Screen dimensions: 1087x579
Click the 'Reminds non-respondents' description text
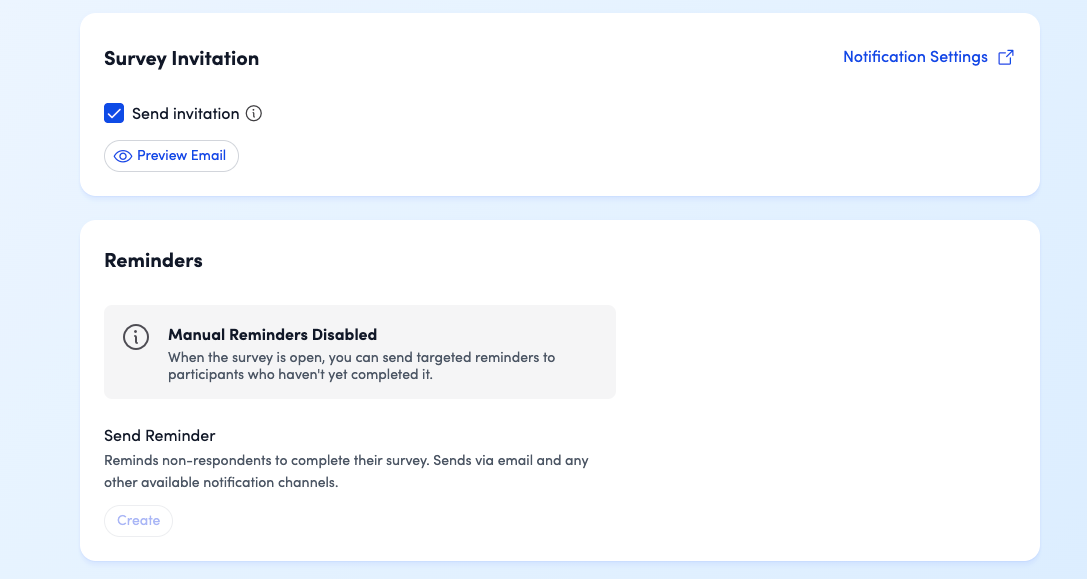(346, 461)
